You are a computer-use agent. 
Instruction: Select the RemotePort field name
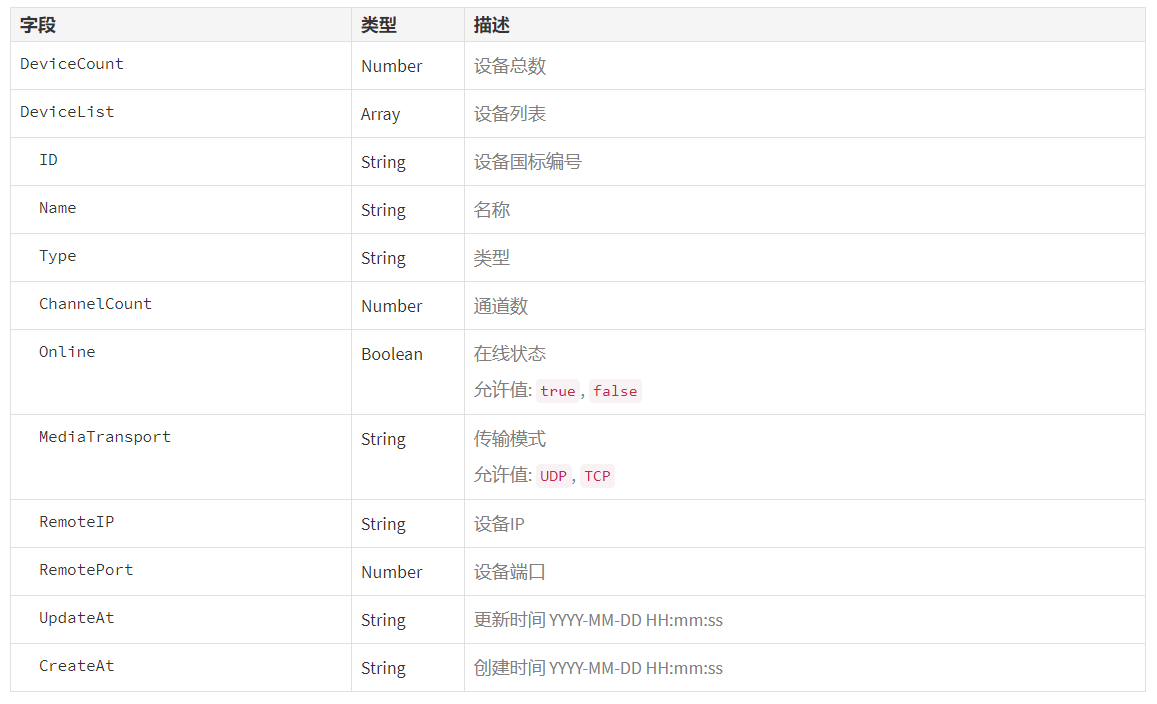point(86,570)
